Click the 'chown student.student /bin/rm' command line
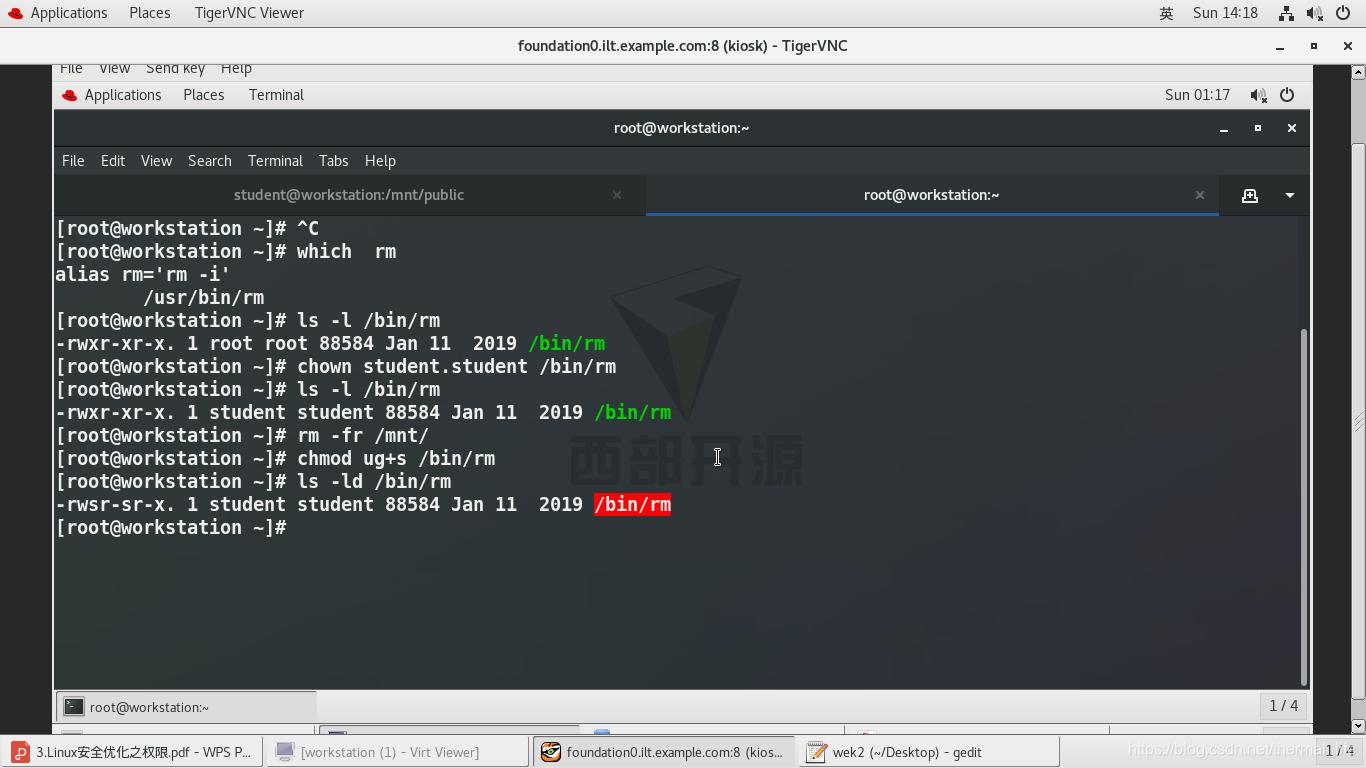Screen dimensions: 1366x768 tap(336, 367)
